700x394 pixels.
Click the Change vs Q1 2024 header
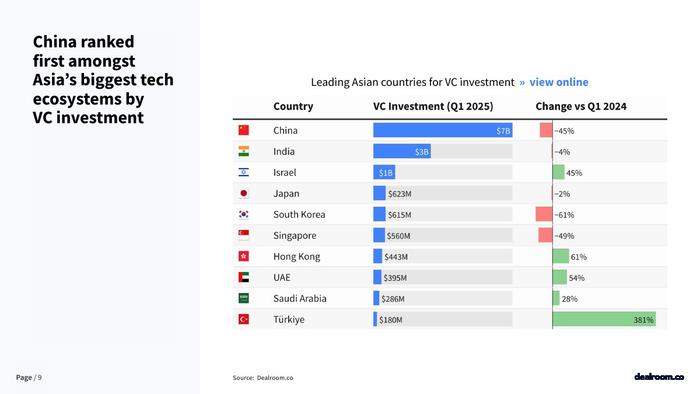[x=581, y=106]
